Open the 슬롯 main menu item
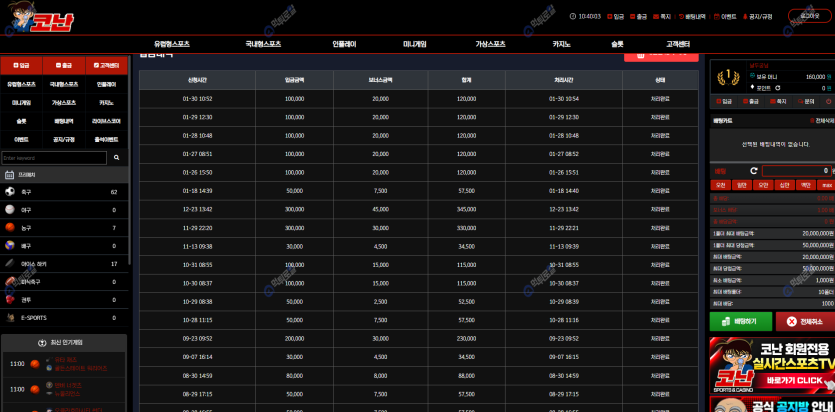835x412 pixels. (x=617, y=44)
